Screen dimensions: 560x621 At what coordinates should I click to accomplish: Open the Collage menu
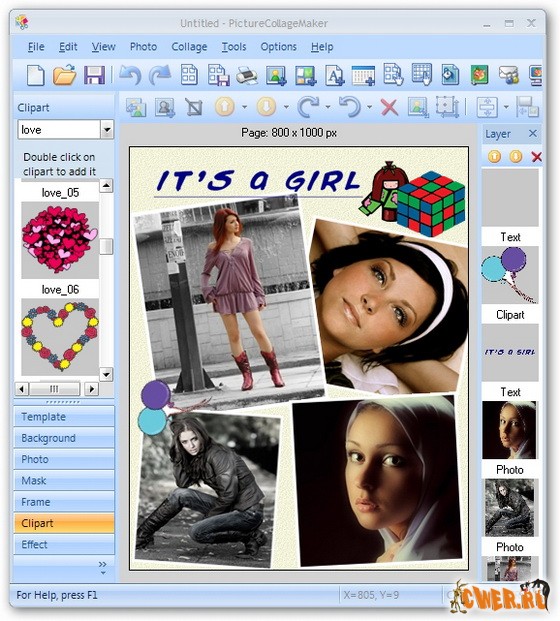coord(189,47)
